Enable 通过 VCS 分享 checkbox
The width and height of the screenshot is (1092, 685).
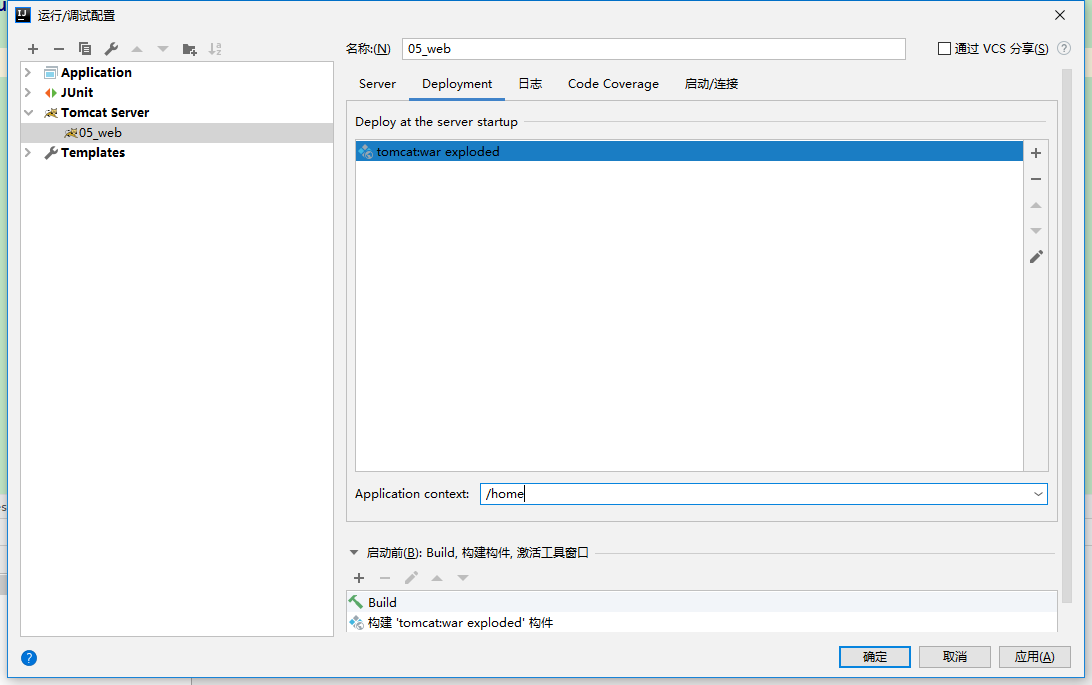pos(944,49)
